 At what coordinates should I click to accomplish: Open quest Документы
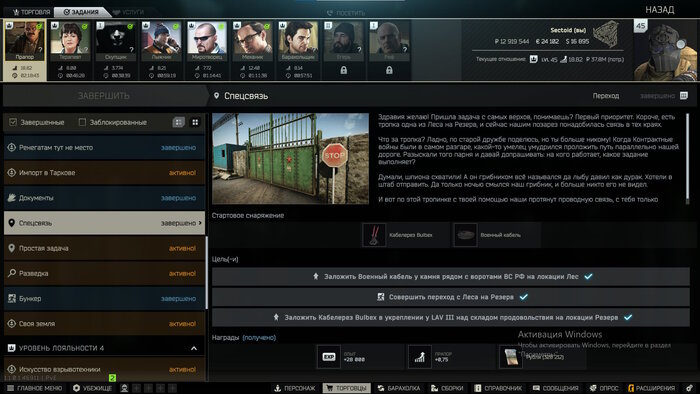(x=104, y=198)
